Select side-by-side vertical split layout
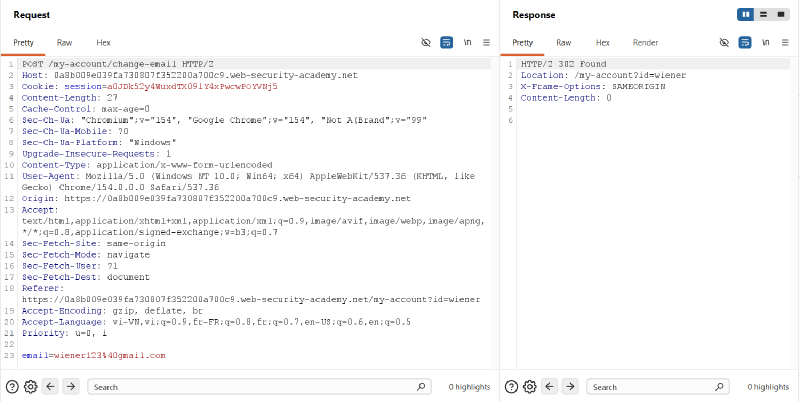The image size is (800, 402). pyautogui.click(x=745, y=15)
